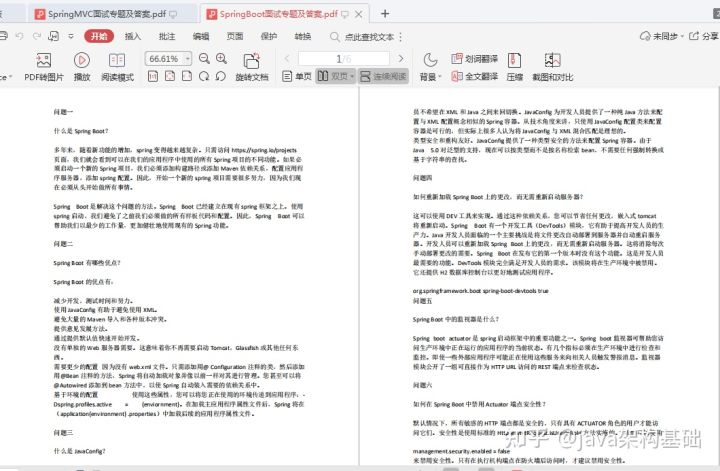
Task: Go to the previous page arrow
Action: click(287, 58)
